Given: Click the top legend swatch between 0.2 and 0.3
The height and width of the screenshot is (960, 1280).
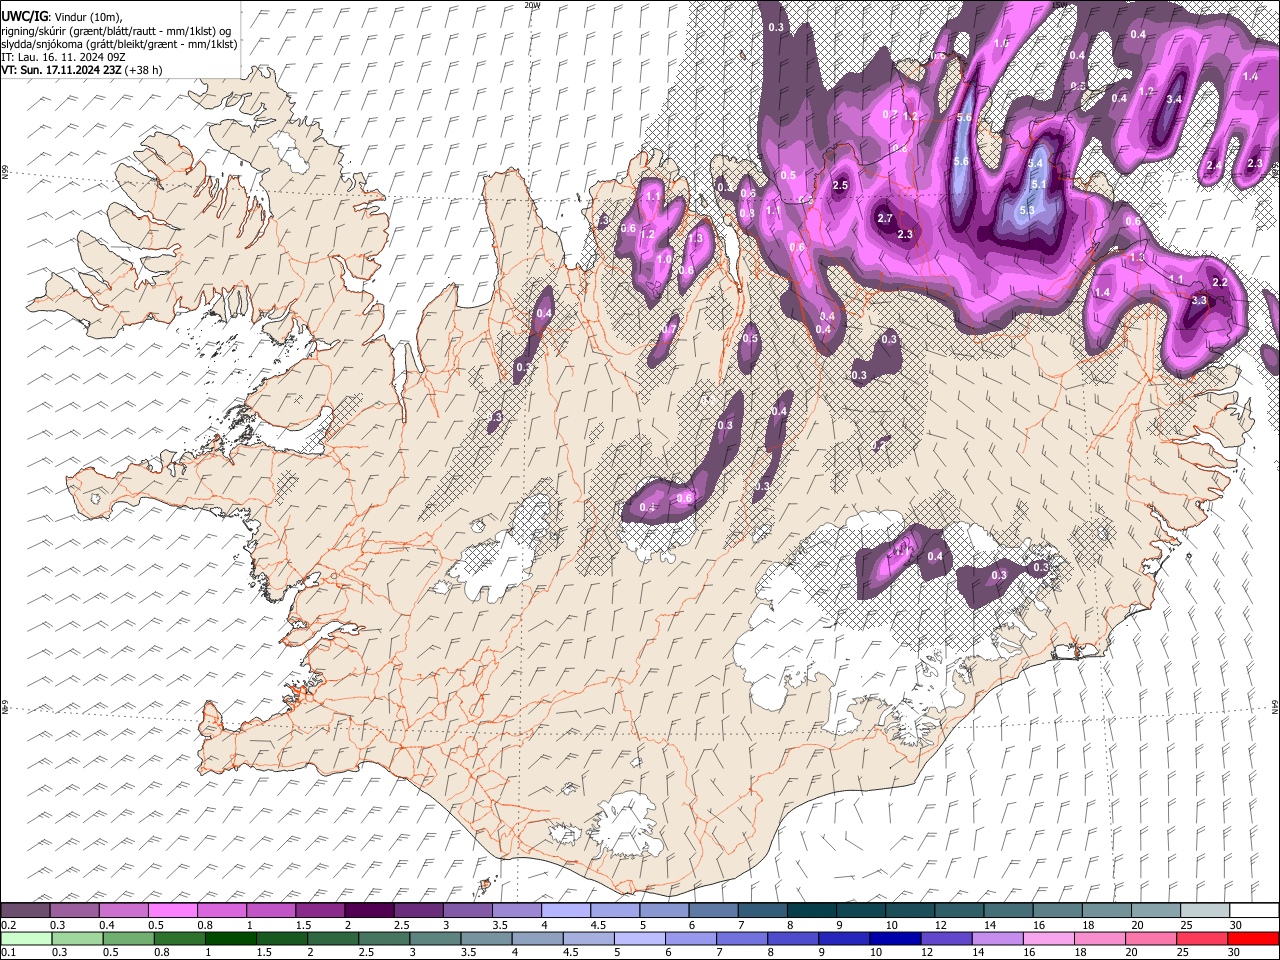Looking at the screenshot, I should pyautogui.click(x=25, y=910).
